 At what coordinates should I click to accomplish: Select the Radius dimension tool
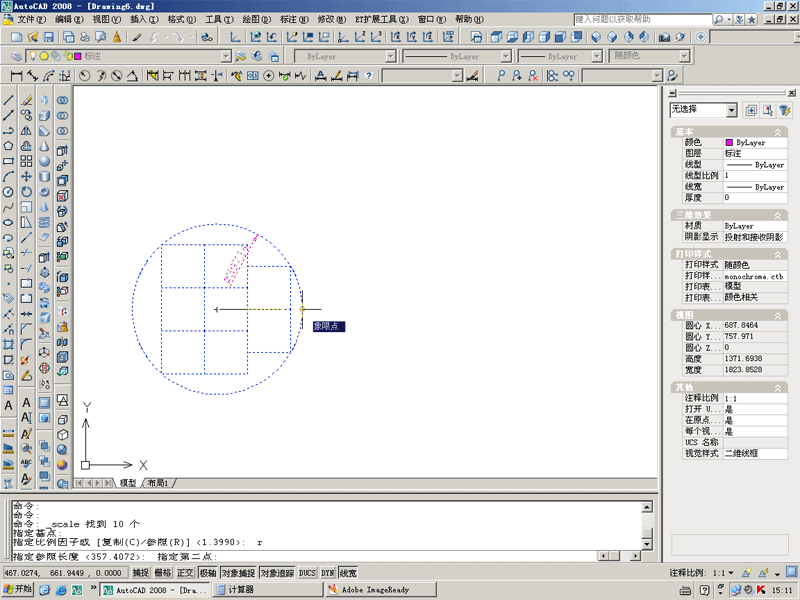[85, 76]
